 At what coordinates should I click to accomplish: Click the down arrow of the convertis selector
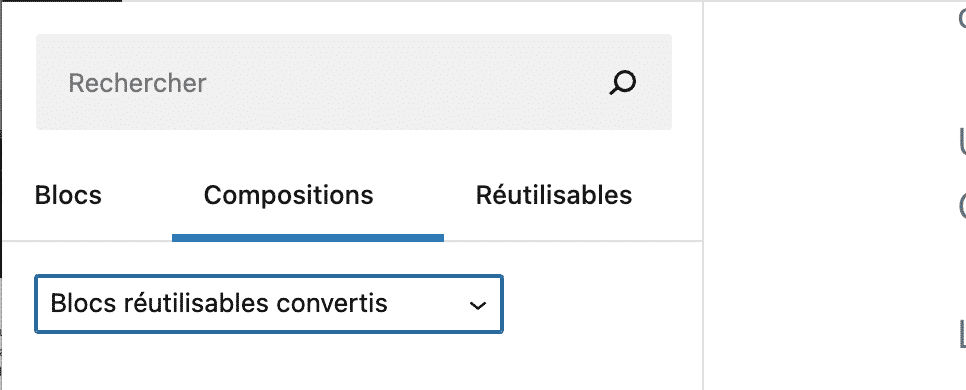pyautogui.click(x=477, y=305)
